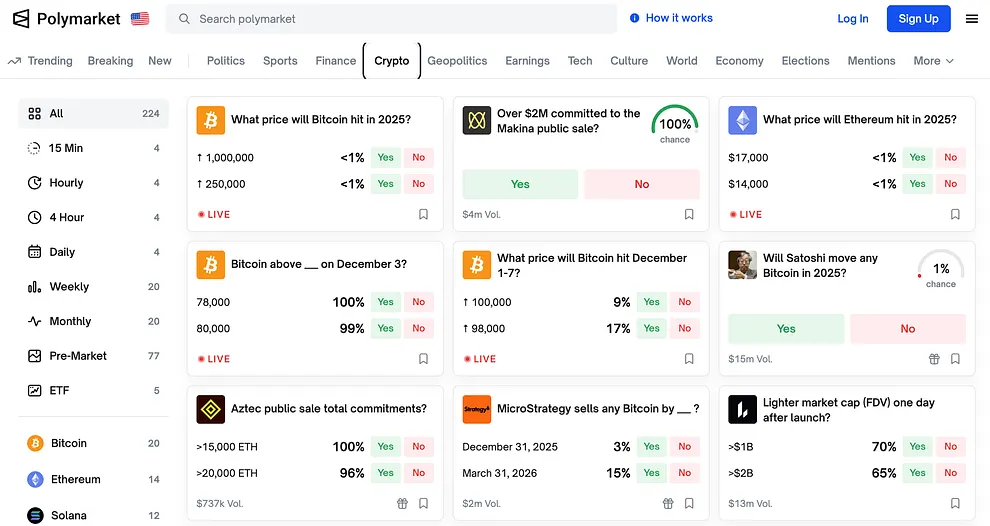Select No for Ethereum $17,000
Viewport: 990px width, 526px height.
point(950,157)
